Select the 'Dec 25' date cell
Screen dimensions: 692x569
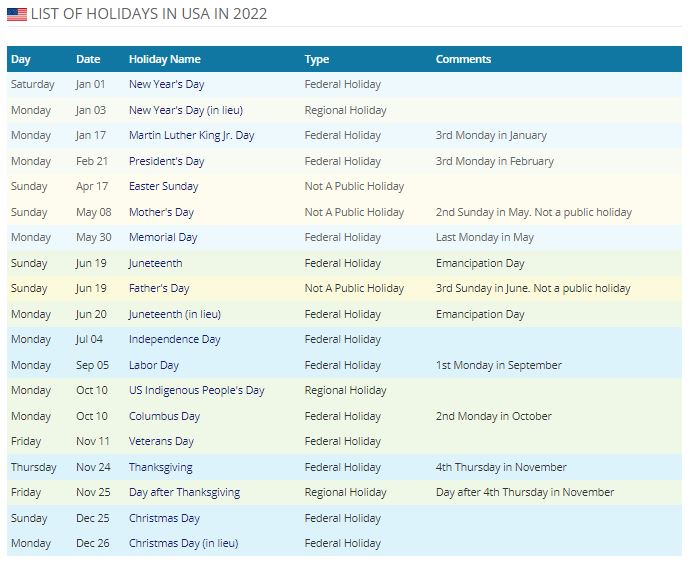point(93,518)
